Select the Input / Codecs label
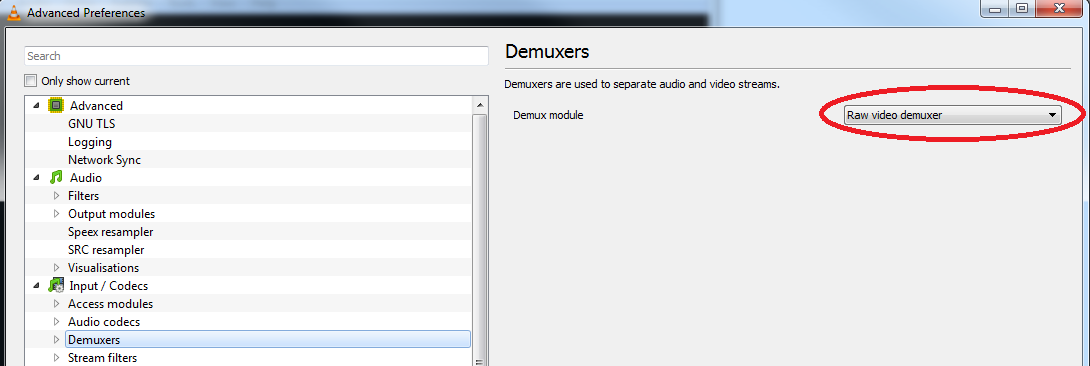This screenshot has height=366, width=1090. pyautogui.click(x=108, y=285)
